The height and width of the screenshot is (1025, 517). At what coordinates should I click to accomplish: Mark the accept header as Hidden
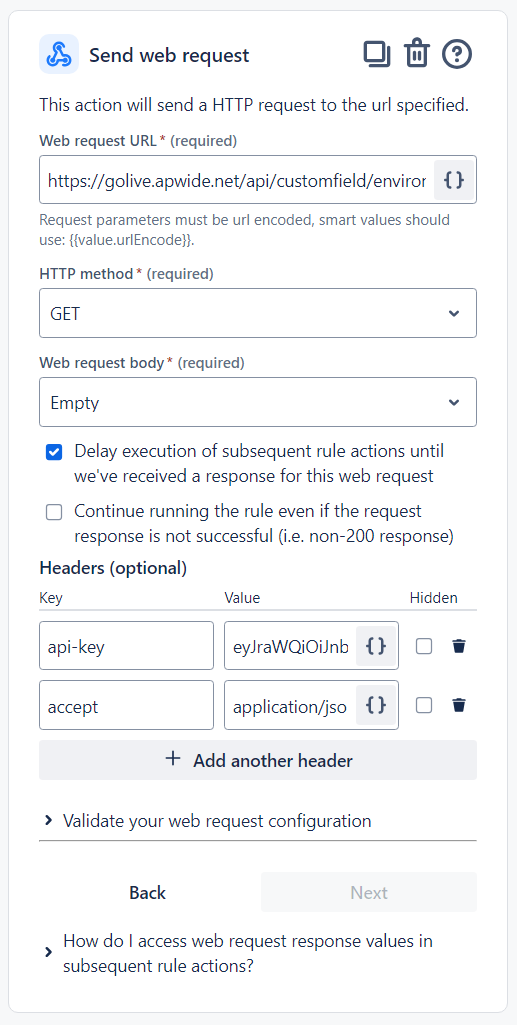pyautogui.click(x=424, y=705)
